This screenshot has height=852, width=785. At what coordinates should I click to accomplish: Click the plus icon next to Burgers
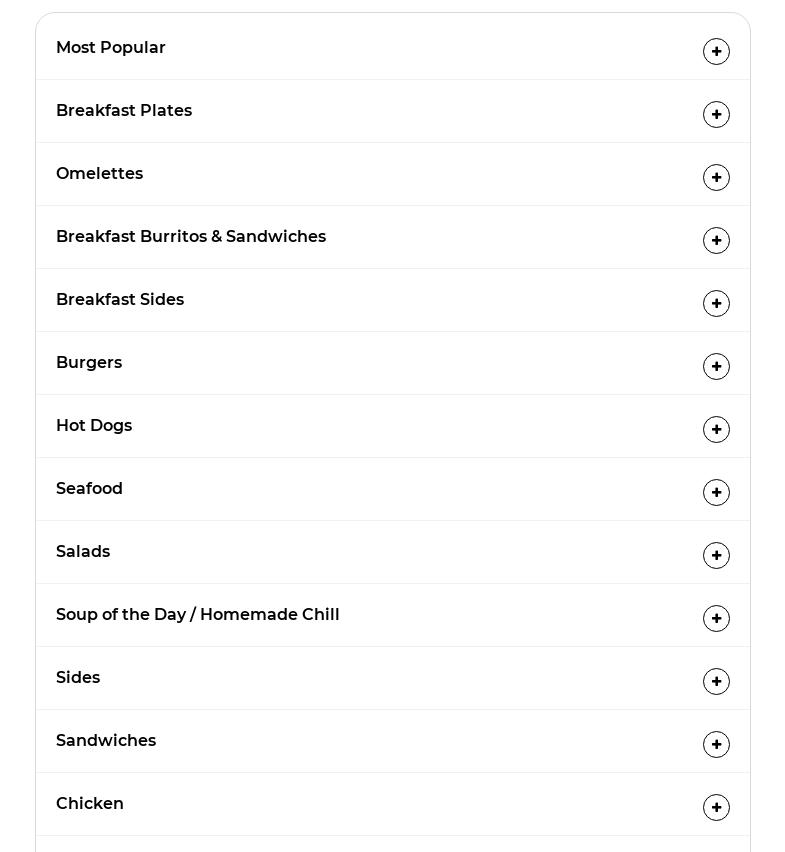(x=716, y=366)
